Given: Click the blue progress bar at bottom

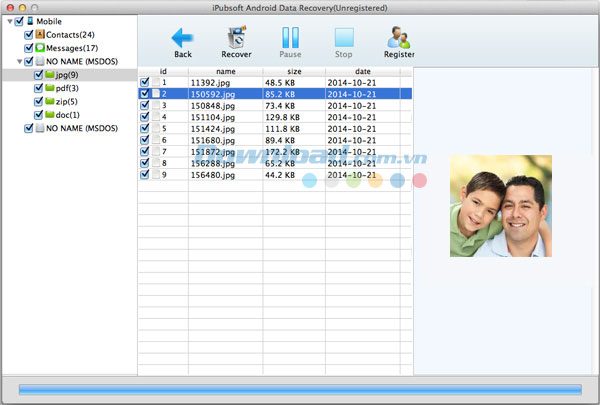Looking at the screenshot, I should click(x=300, y=388).
